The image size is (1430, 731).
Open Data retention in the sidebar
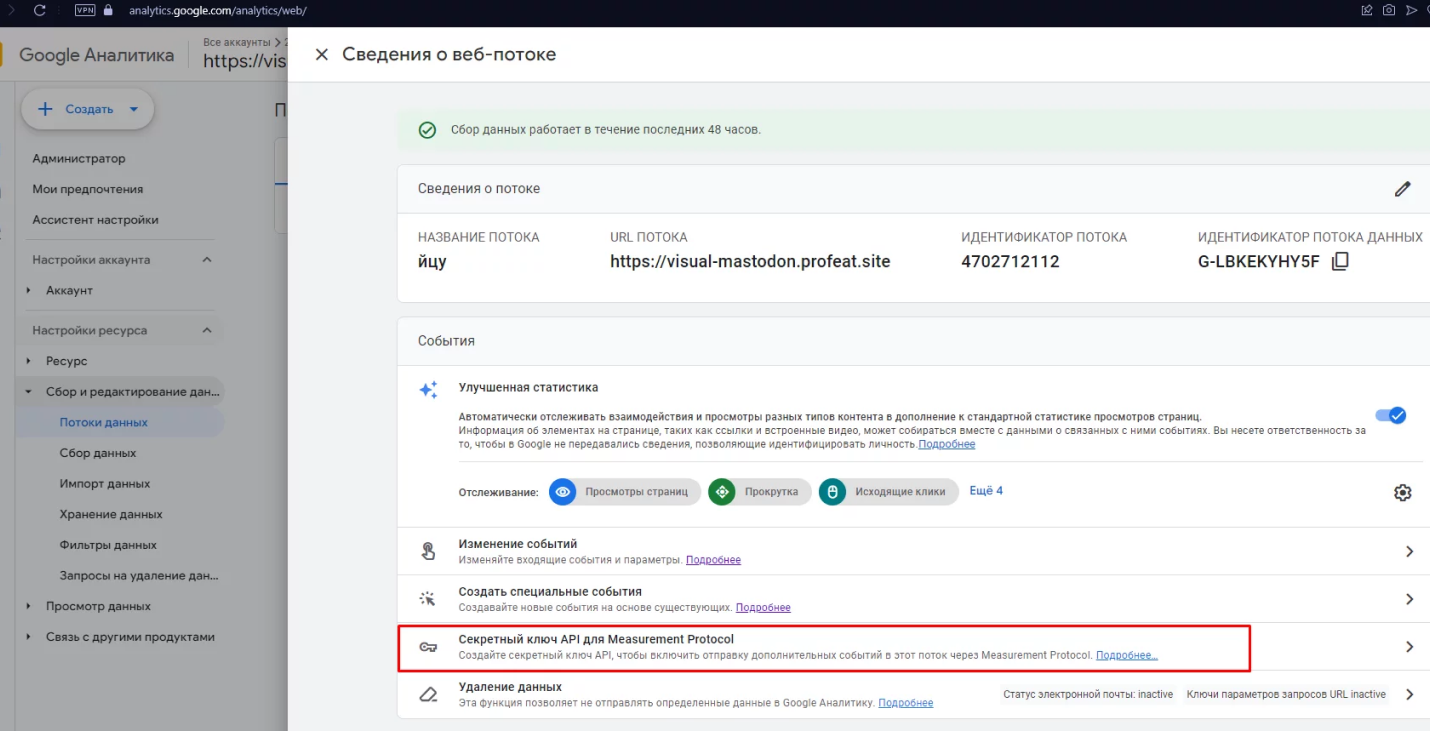(x=110, y=514)
